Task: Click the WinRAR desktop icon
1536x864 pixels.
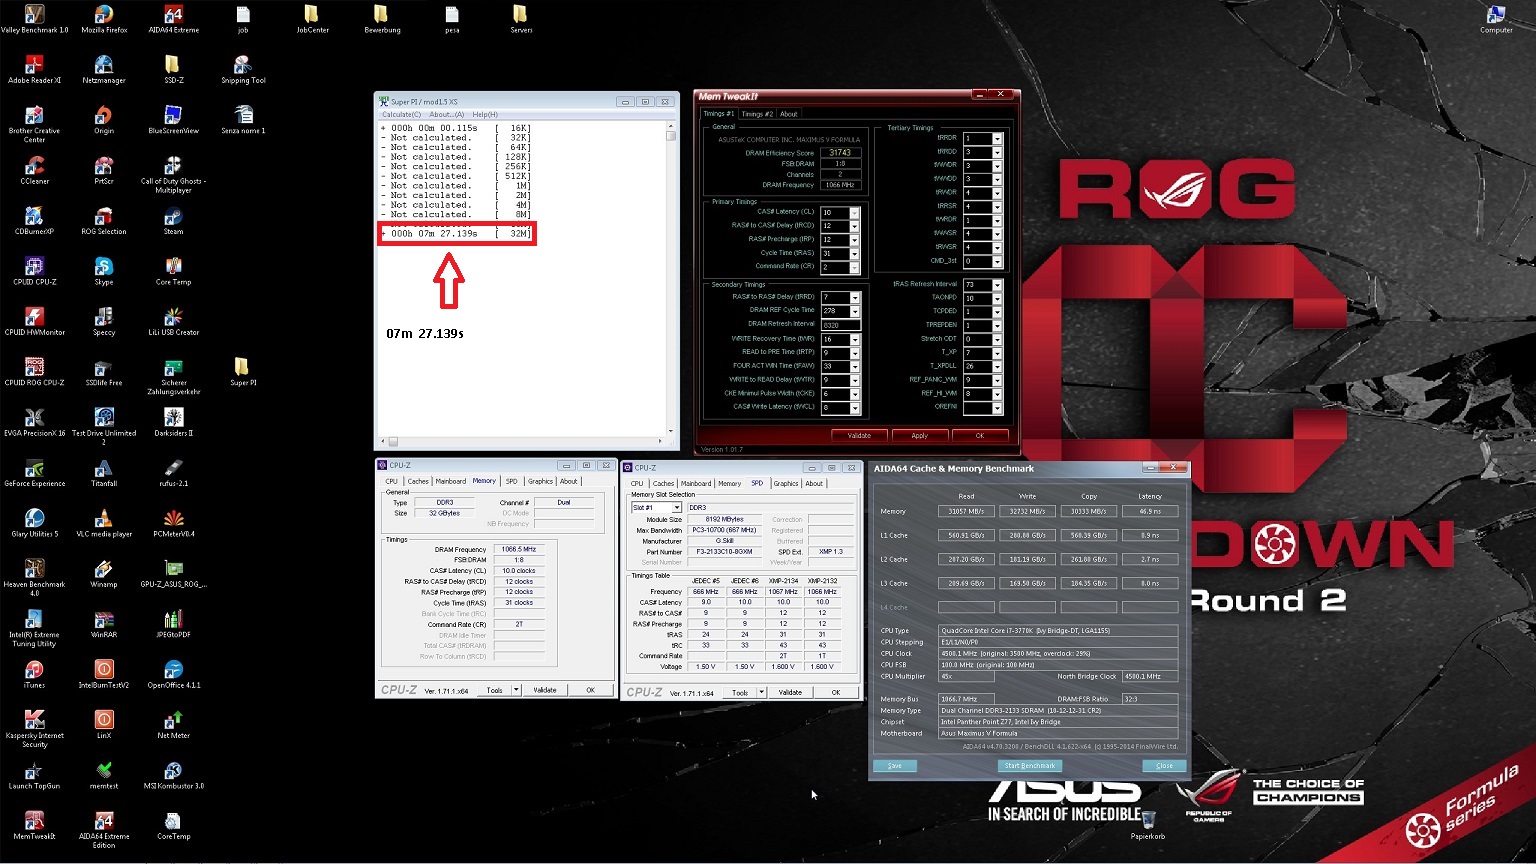Action: click(104, 623)
